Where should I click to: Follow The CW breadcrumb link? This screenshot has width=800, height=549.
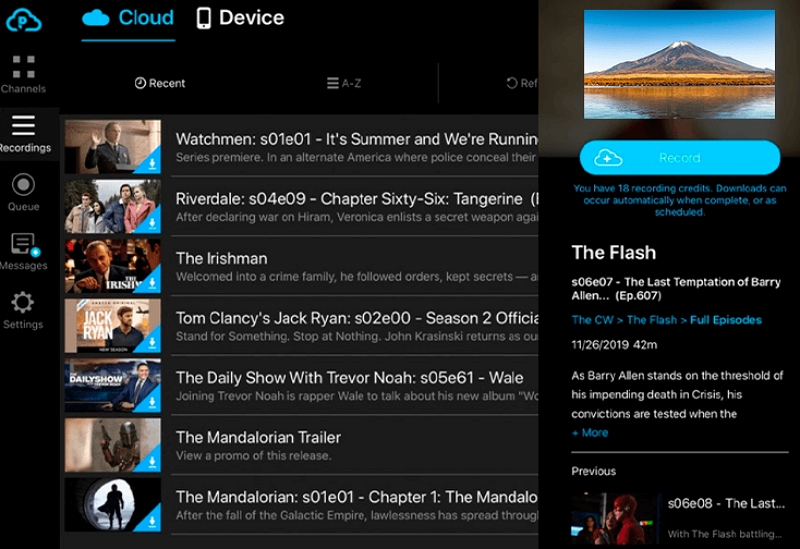[592, 320]
